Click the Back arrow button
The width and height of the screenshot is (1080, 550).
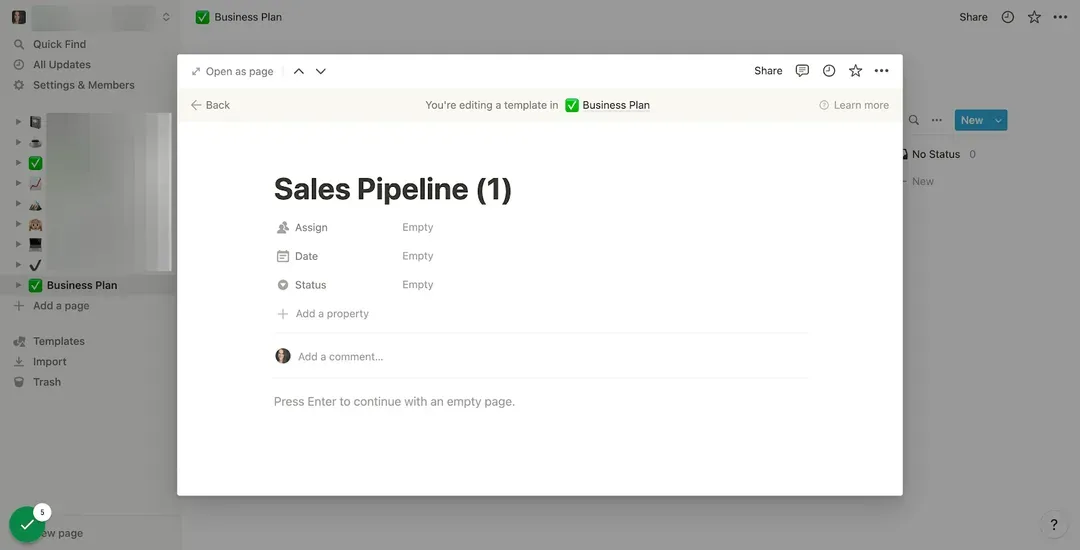210,105
